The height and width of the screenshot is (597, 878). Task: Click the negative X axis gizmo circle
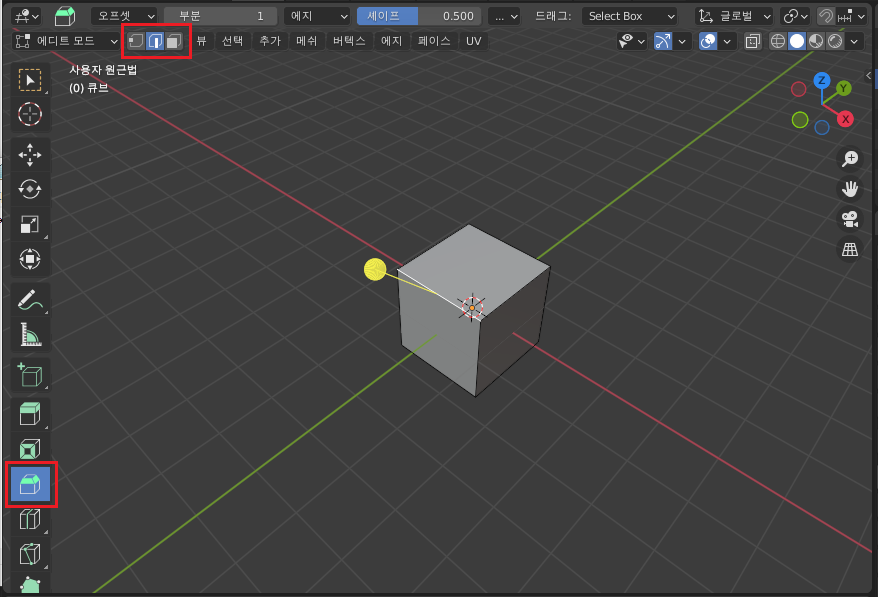tap(798, 88)
